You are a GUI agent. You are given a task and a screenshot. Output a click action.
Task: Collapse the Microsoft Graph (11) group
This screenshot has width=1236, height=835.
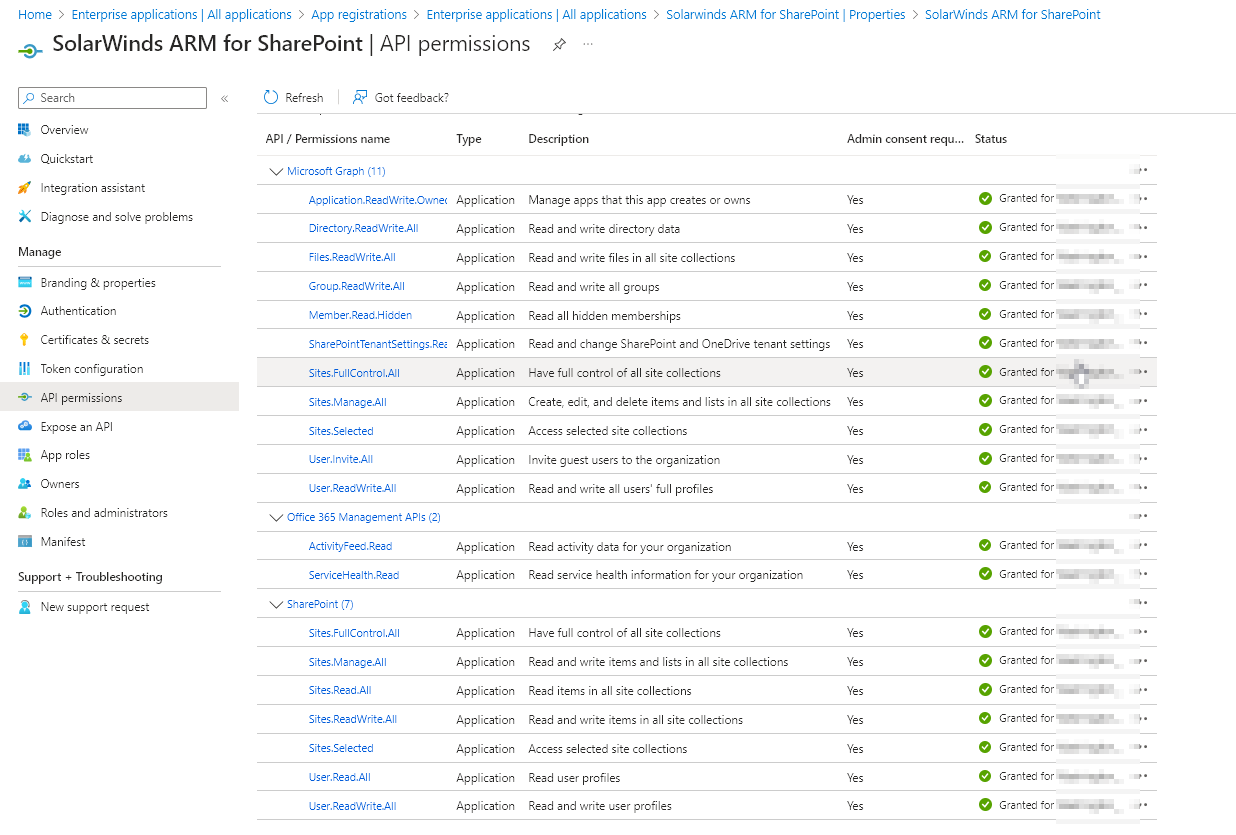(x=277, y=172)
